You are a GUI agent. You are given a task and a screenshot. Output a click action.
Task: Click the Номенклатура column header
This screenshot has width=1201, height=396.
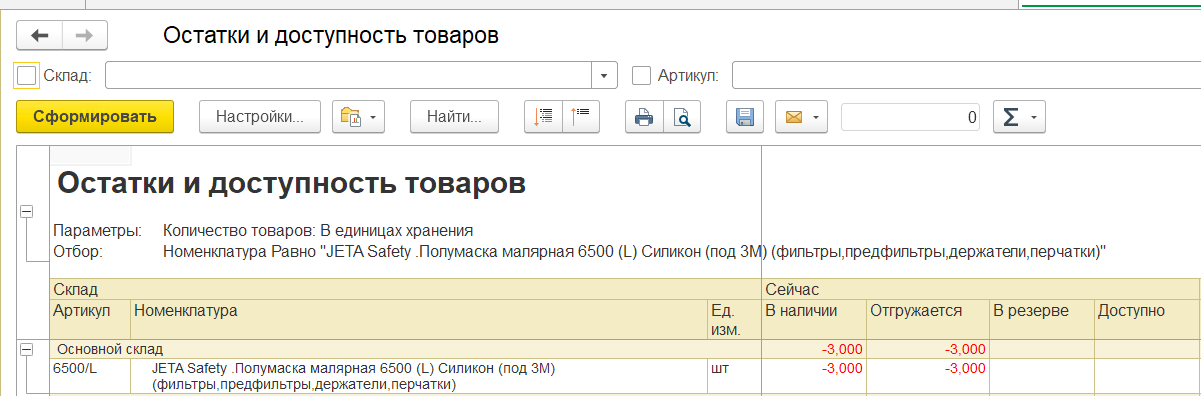418,319
